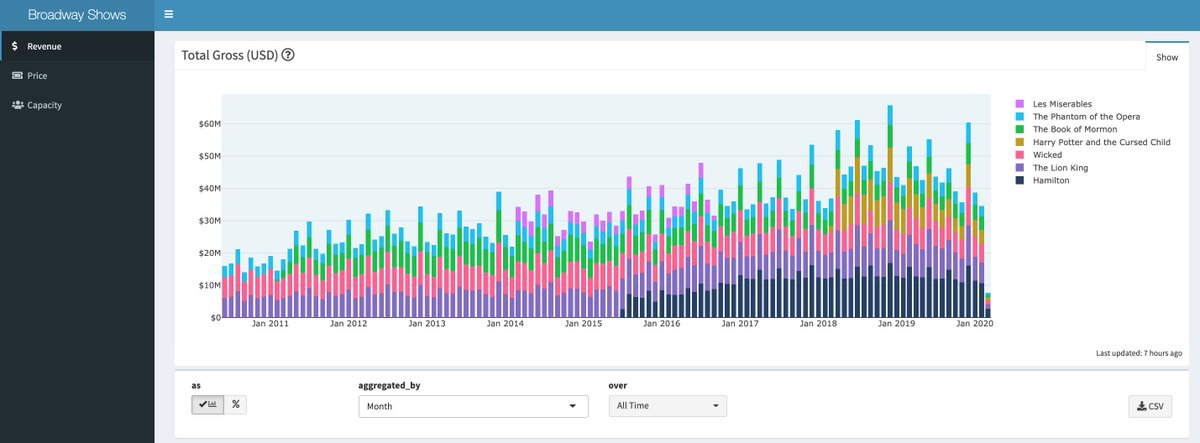Click the Broadway Shows header title

pyautogui.click(x=77, y=15)
